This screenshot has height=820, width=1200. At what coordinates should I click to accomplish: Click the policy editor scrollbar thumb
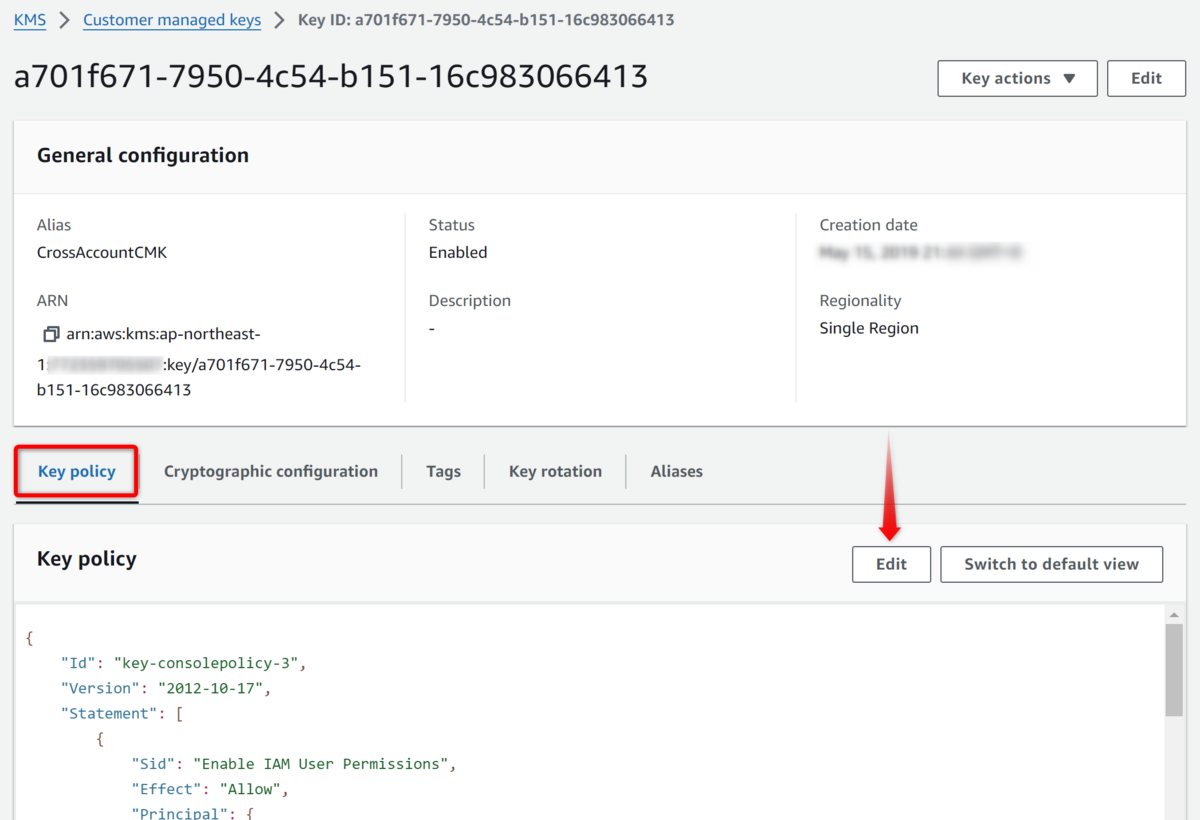tap(1174, 670)
